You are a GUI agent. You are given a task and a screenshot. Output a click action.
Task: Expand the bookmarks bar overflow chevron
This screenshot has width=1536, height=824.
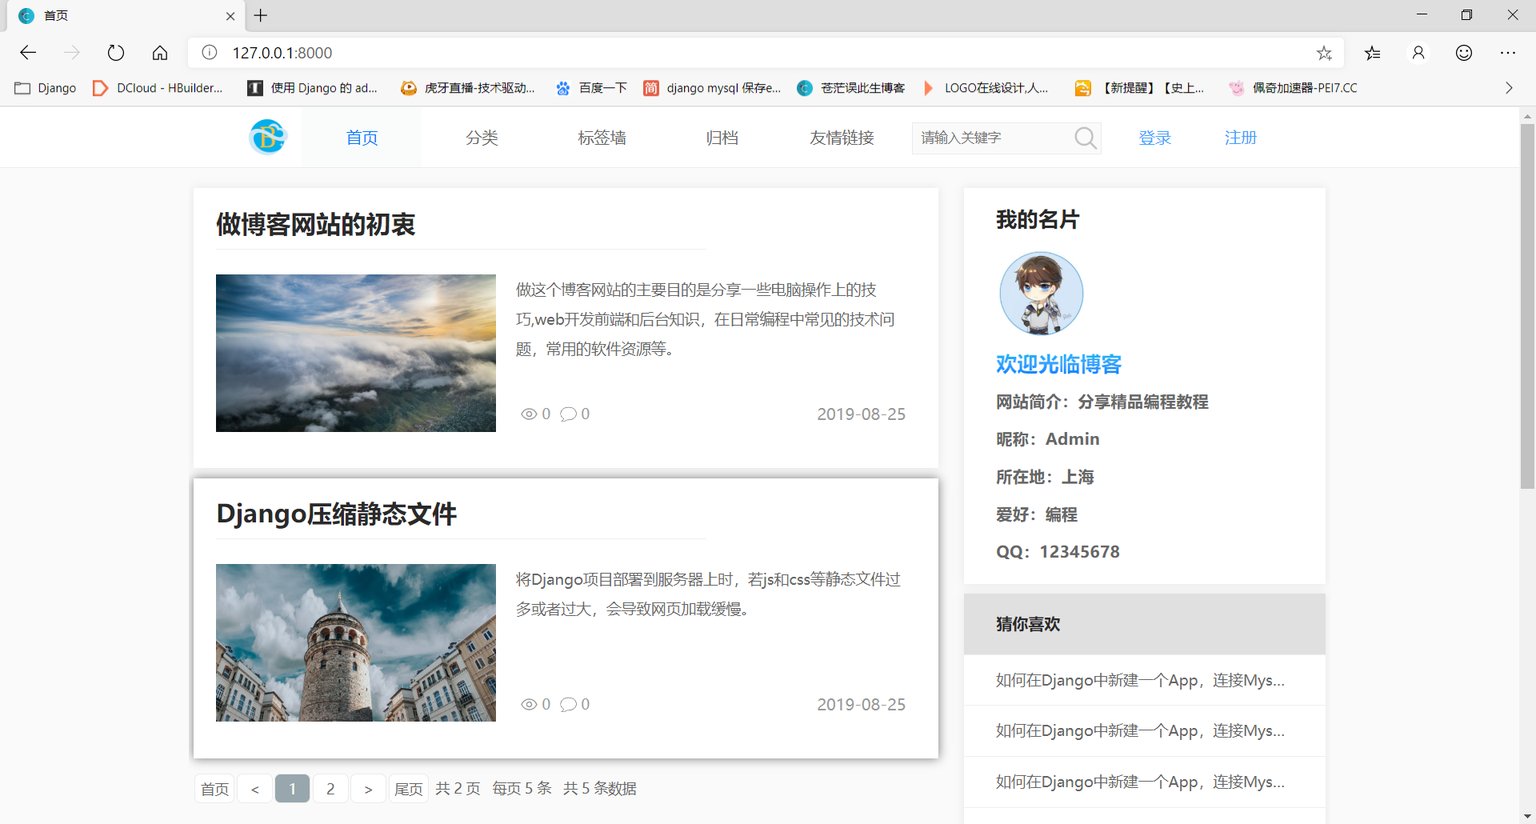pos(1509,88)
